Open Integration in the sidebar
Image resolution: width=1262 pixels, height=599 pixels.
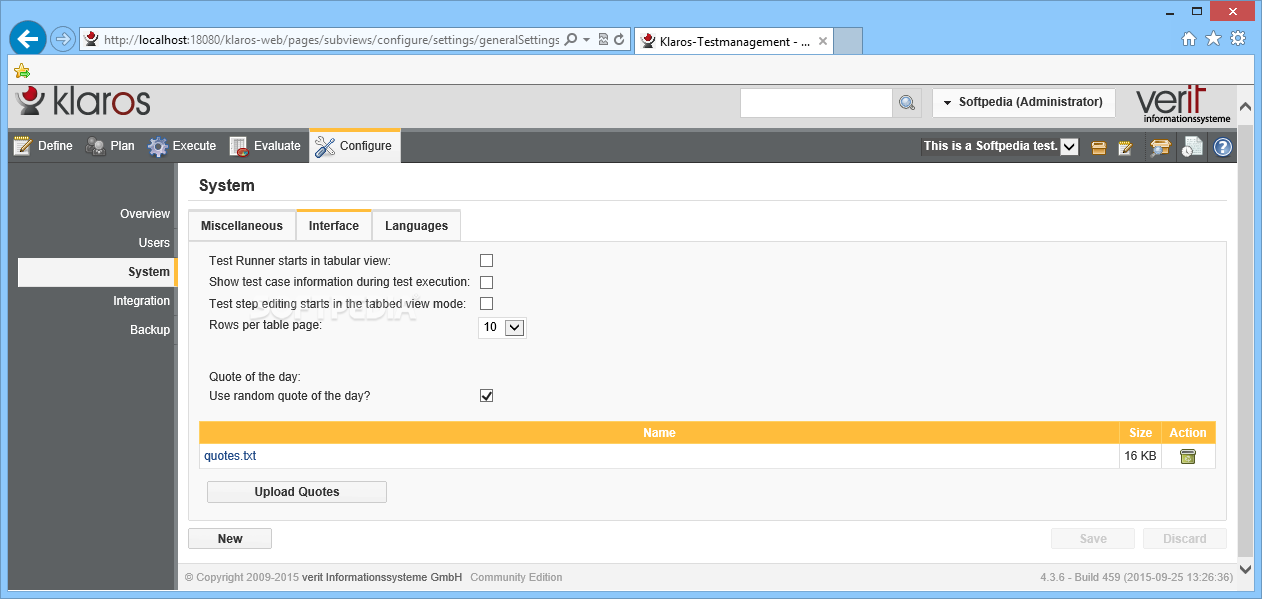141,301
